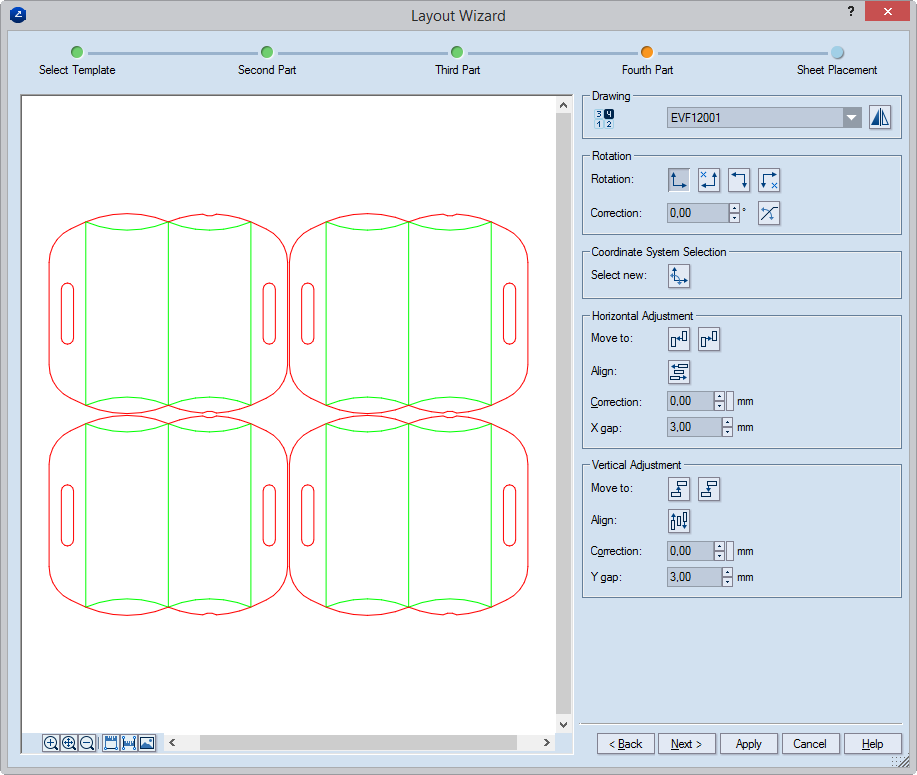Click the Apply button
This screenshot has width=917, height=775.
tap(748, 744)
